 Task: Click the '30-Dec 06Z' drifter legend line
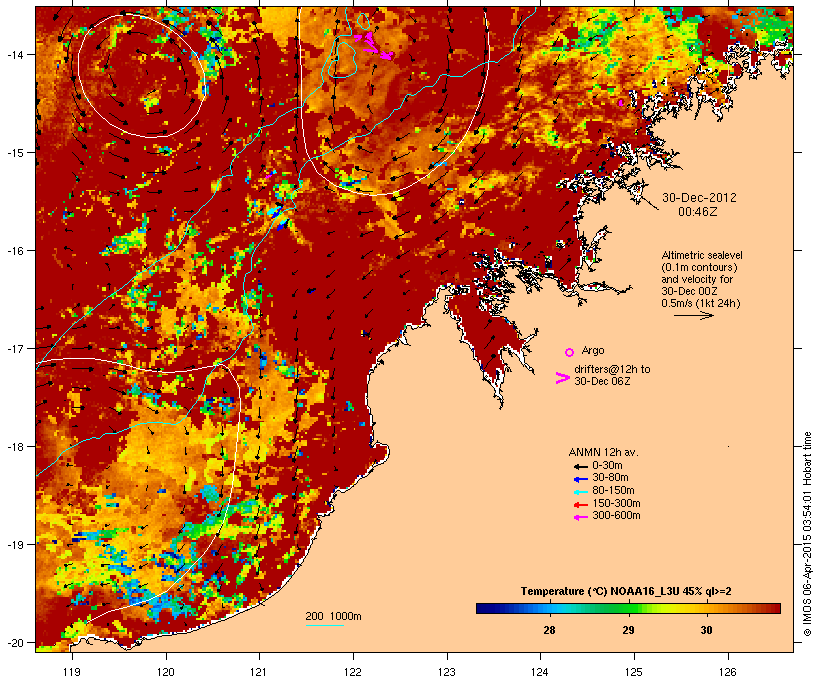(x=602, y=381)
